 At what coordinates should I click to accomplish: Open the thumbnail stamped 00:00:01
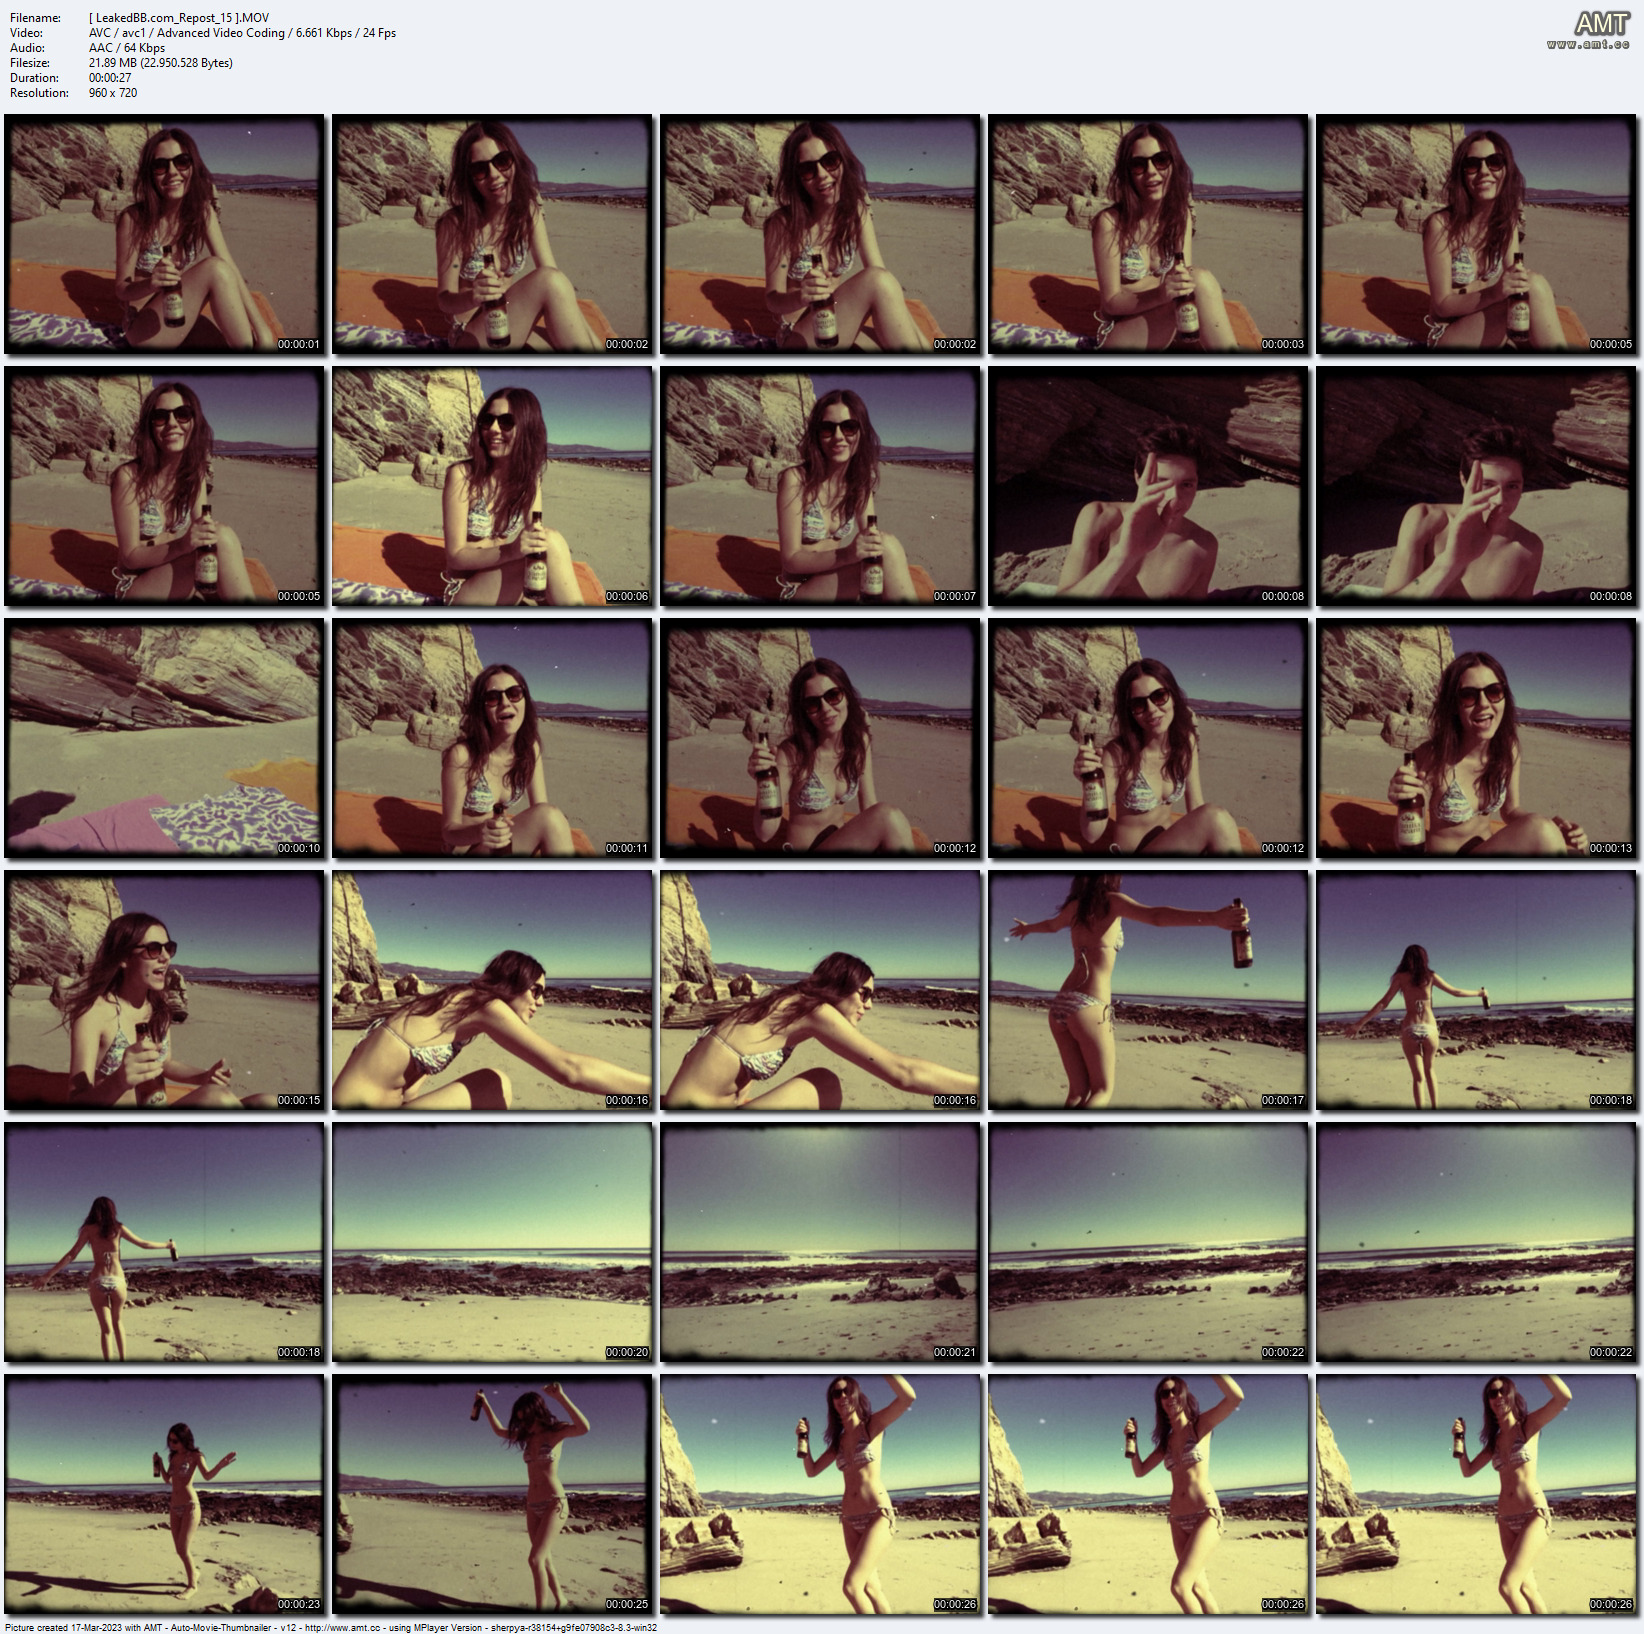tap(165, 234)
